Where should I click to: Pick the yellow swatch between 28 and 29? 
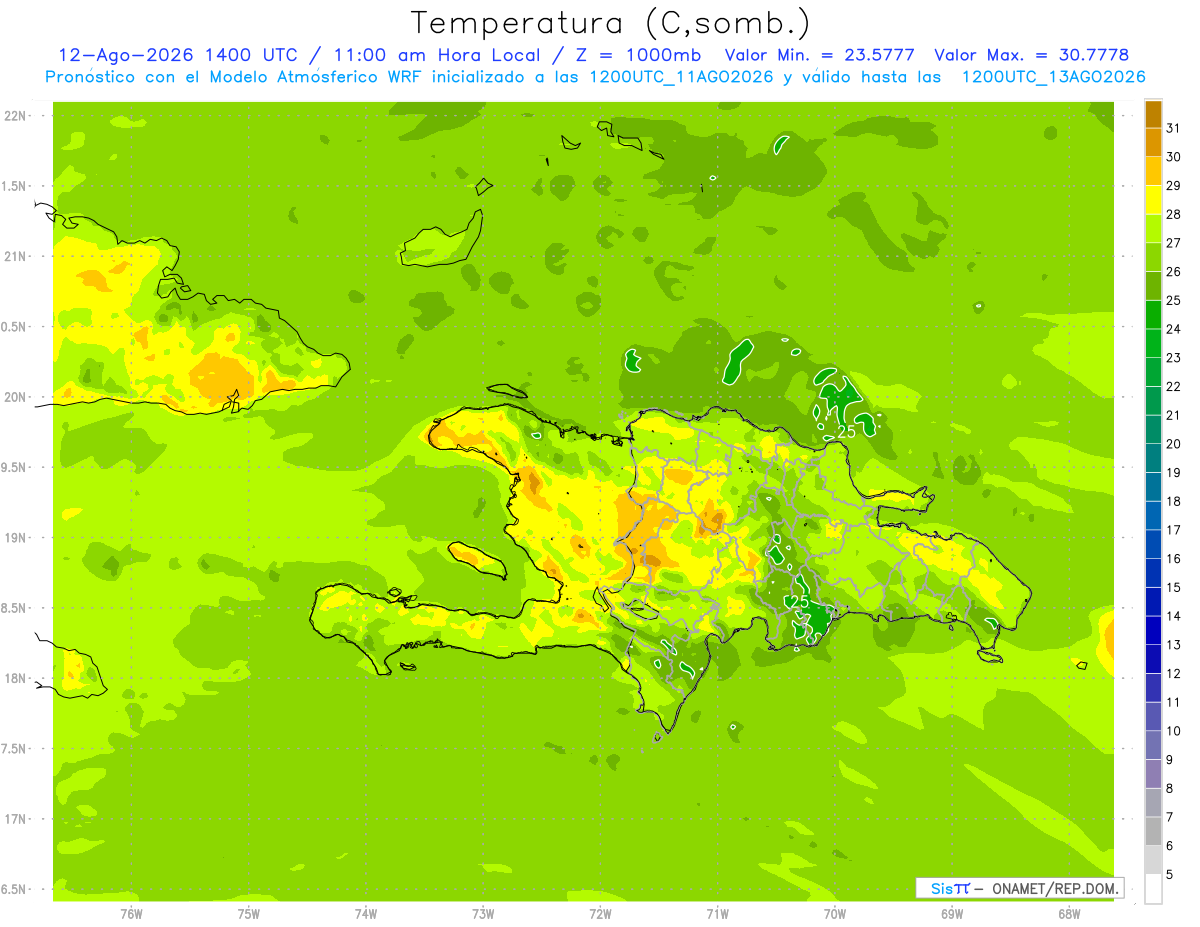[x=1153, y=200]
